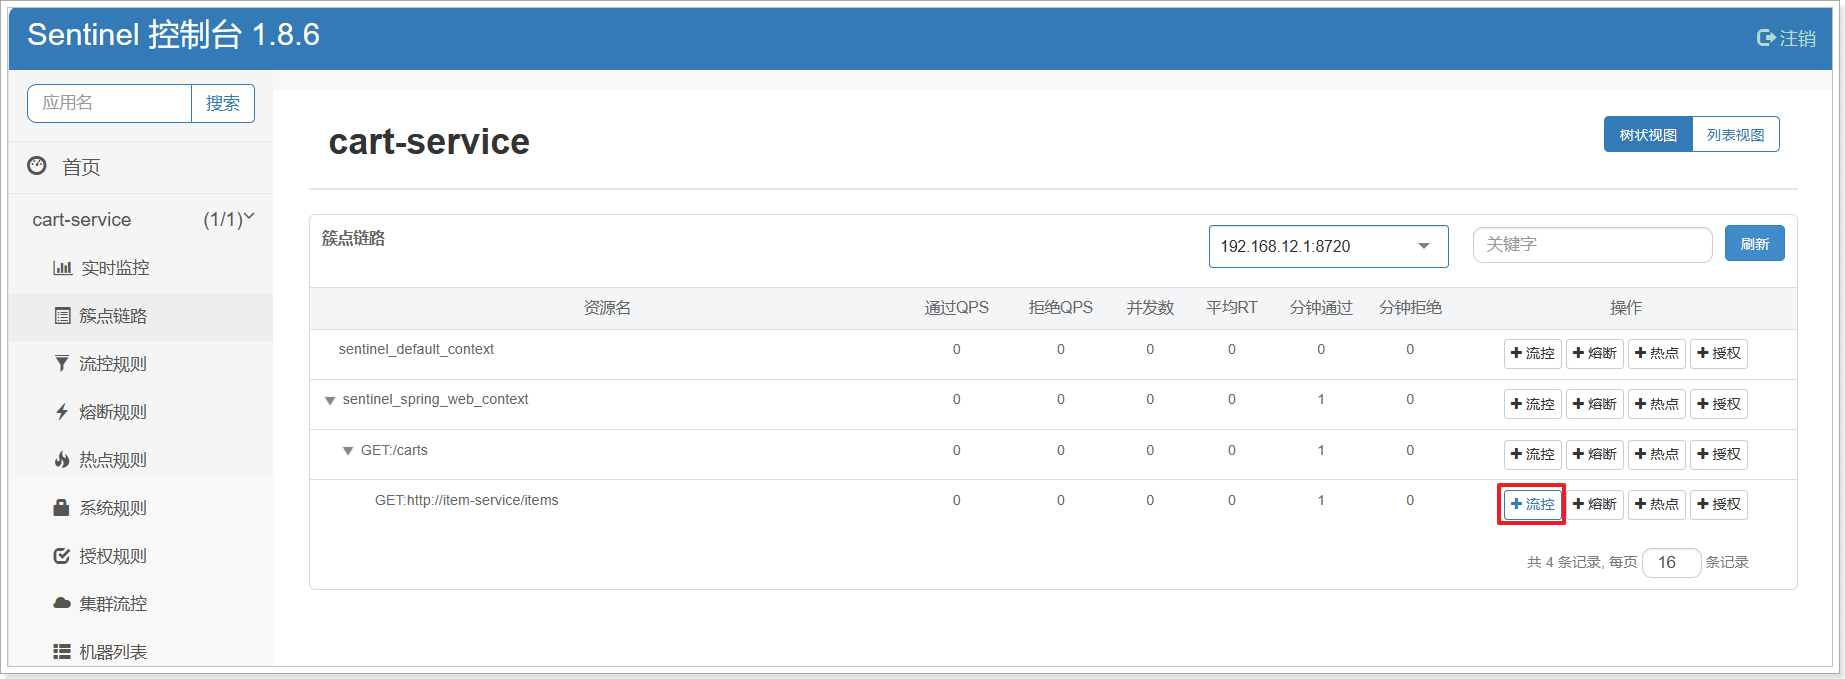Click the Sentinel 控制台 1.8.6 title
The width and height of the screenshot is (1845, 679).
pyautogui.click(x=174, y=35)
